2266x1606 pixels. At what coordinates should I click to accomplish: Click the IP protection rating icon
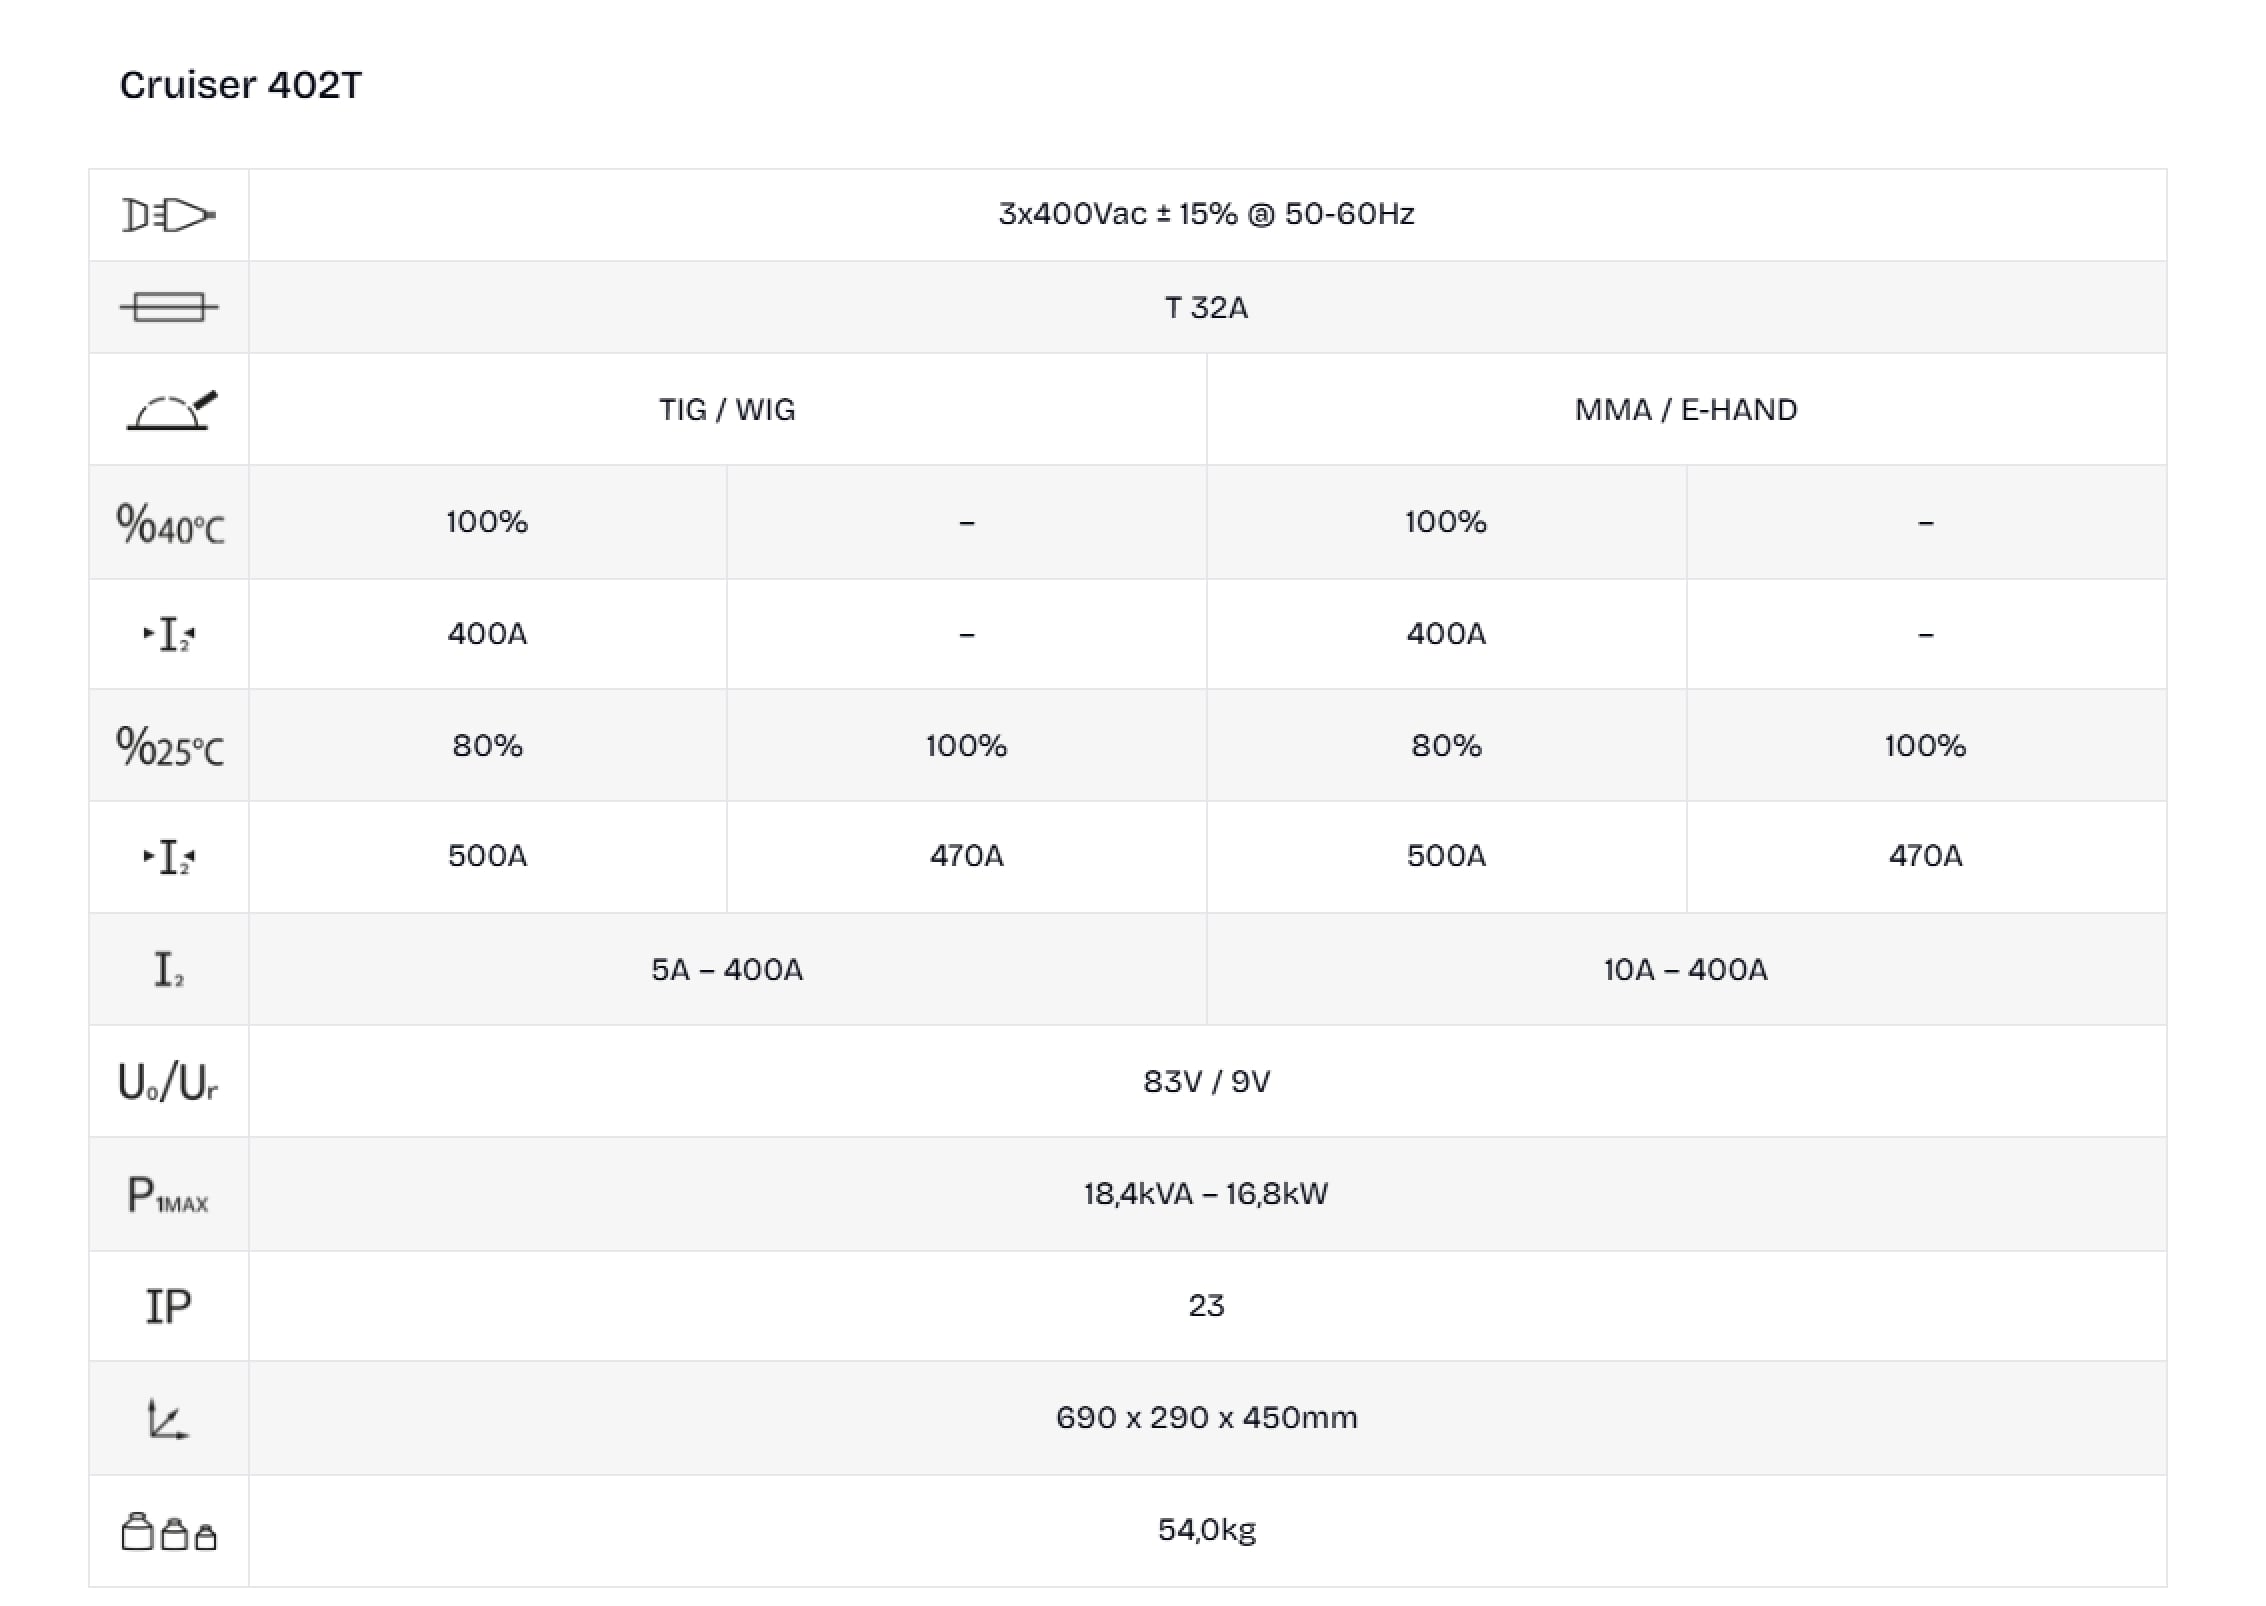tap(168, 1307)
